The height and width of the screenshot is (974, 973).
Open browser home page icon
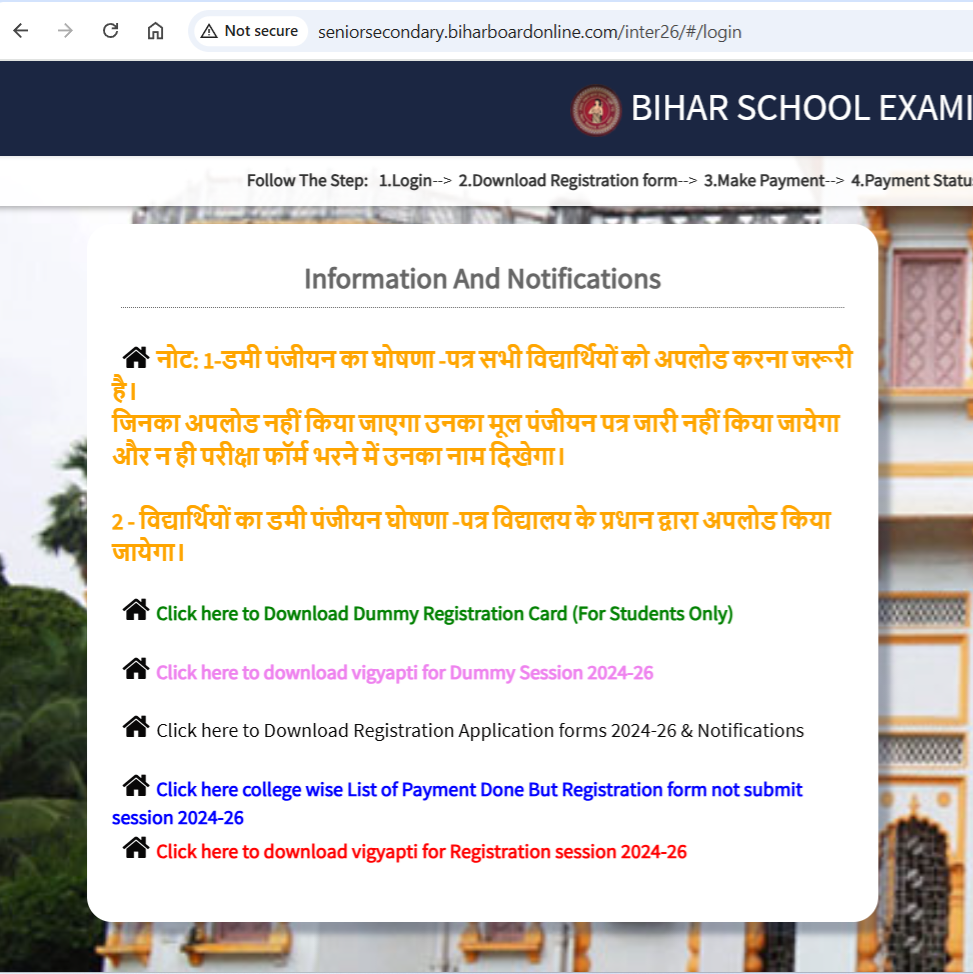click(155, 31)
